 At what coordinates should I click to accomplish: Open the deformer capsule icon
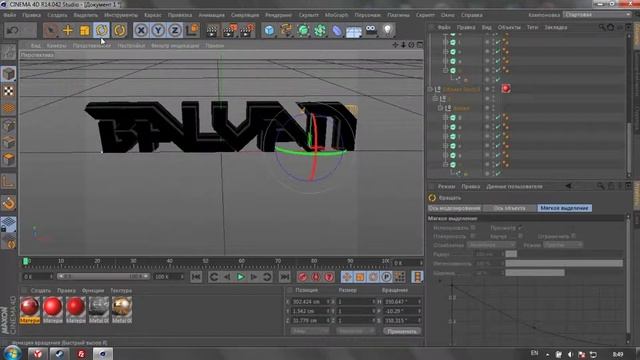(337, 30)
